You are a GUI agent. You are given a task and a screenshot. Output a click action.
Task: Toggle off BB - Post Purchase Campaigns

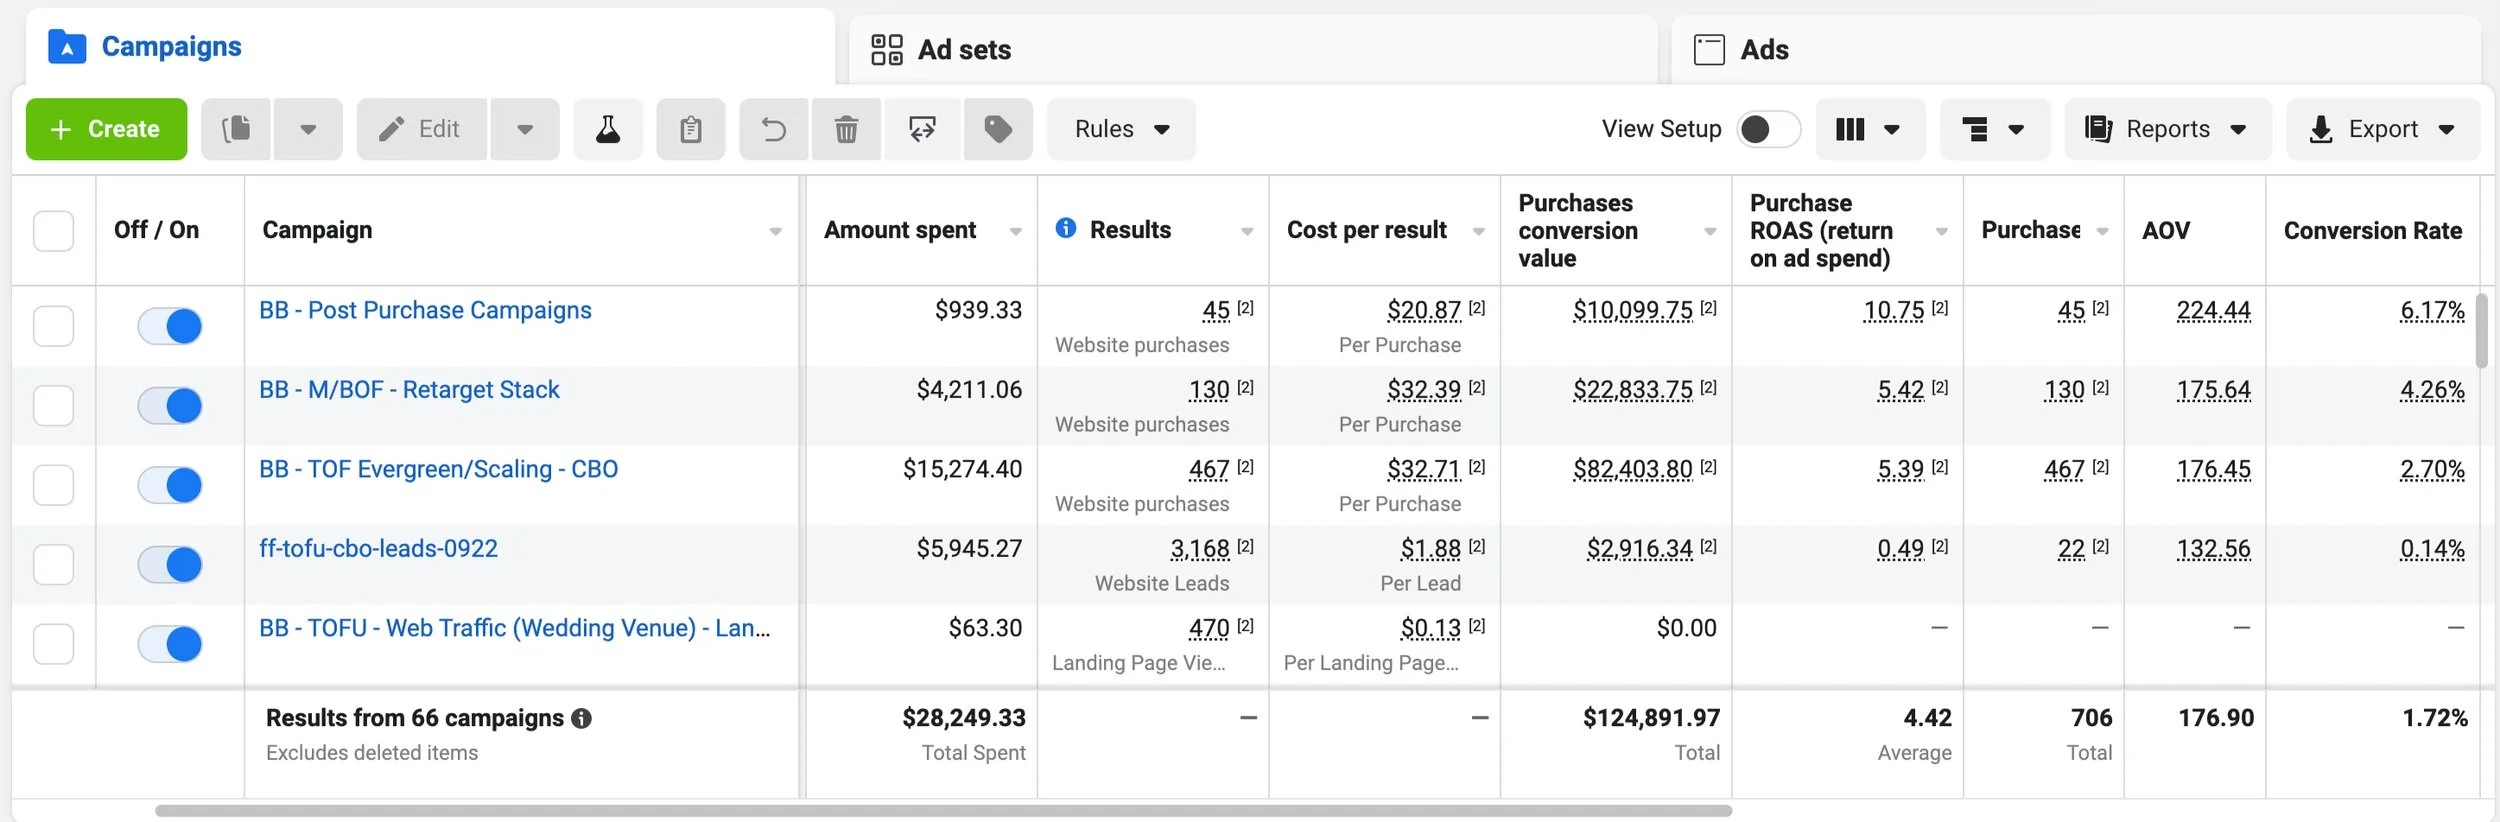170,326
